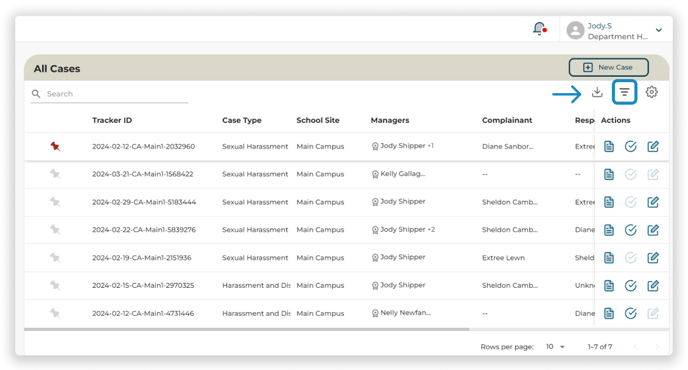Expand Jody.S user profile menu
Screen dimensions: 688x370
(x=659, y=30)
